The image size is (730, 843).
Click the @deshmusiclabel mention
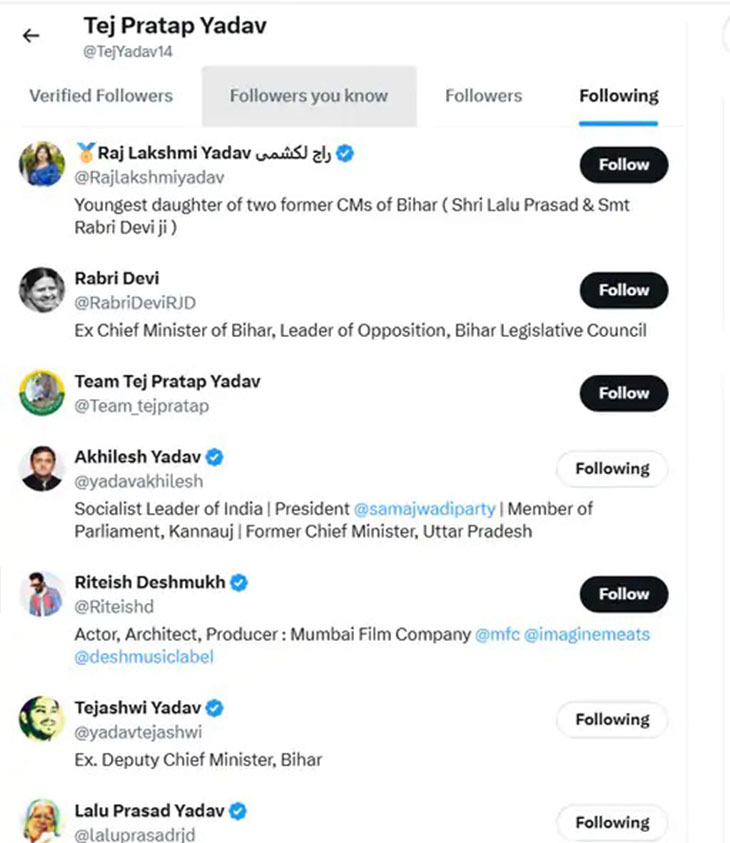point(143,657)
